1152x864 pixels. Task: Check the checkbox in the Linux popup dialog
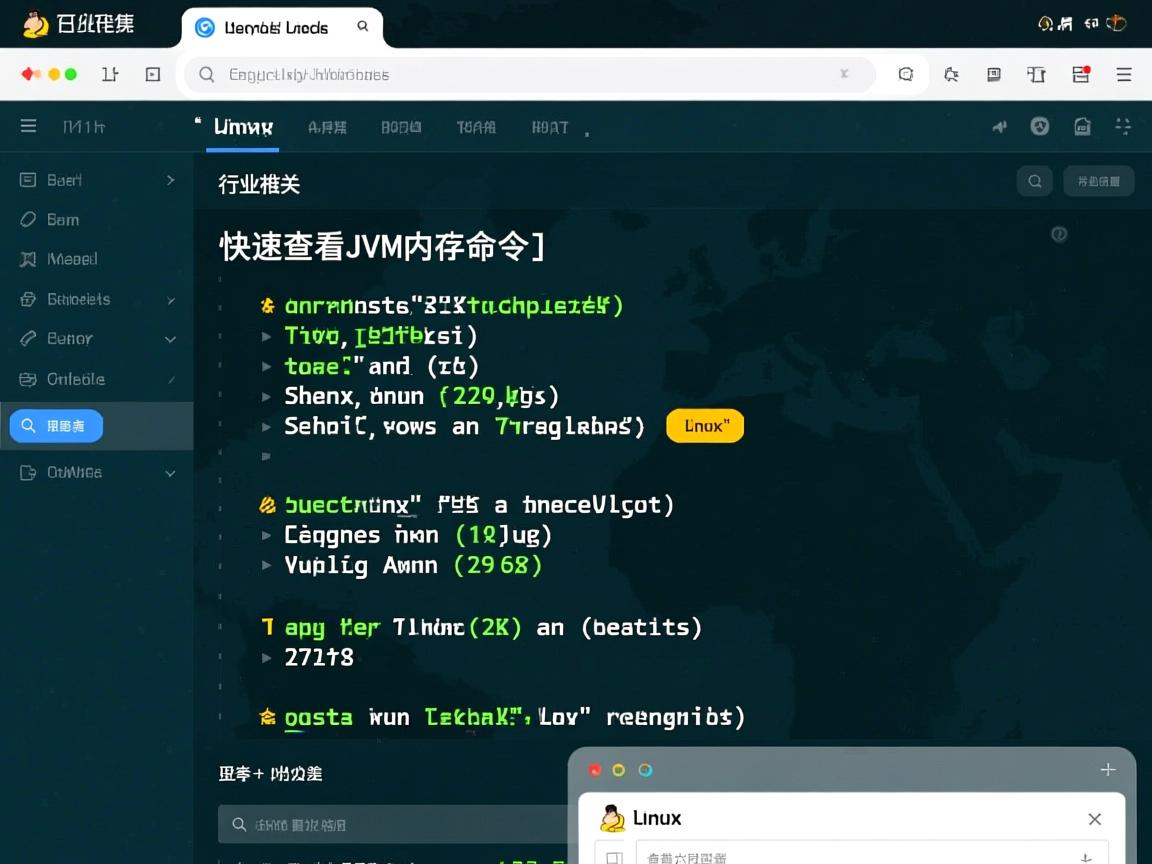tap(613, 857)
